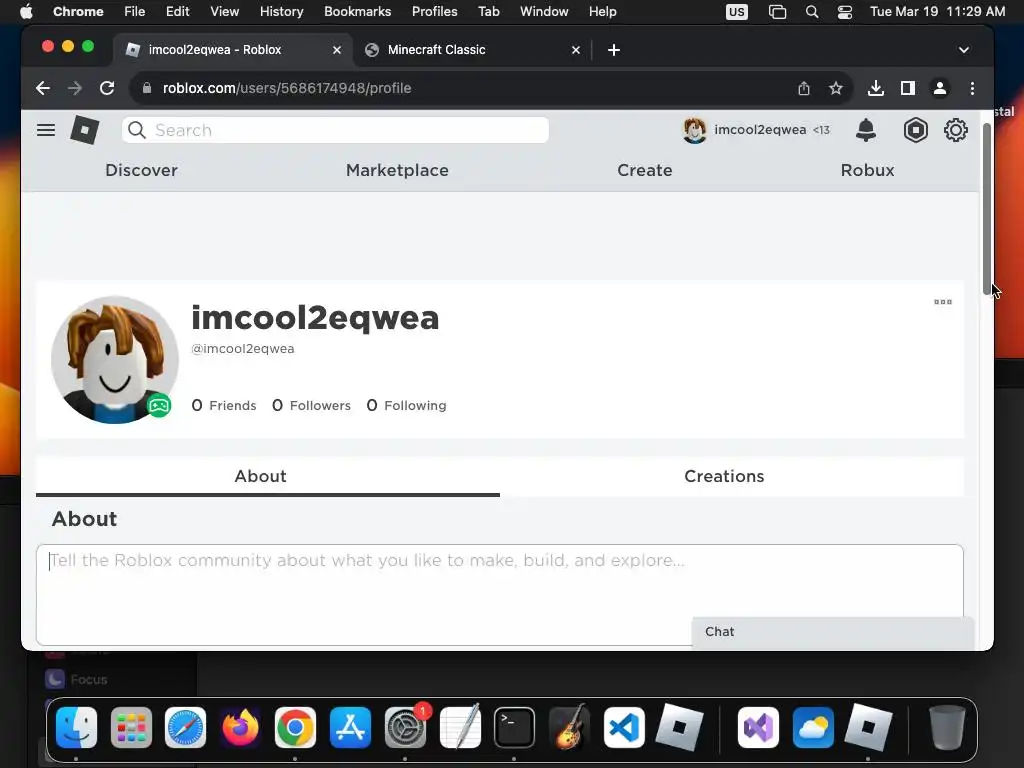Viewport: 1024px width, 768px height.
Task: Launch GarageBand from the dock
Action: click(569, 727)
